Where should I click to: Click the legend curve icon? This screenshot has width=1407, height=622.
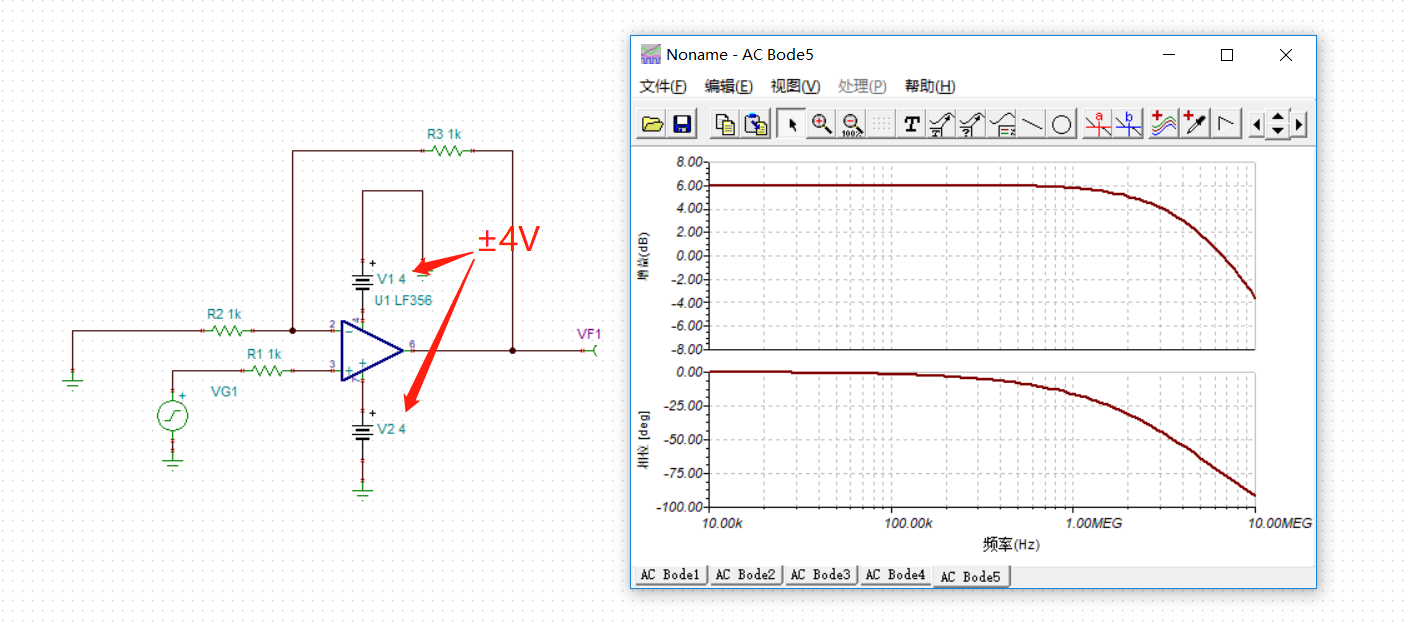[1003, 124]
